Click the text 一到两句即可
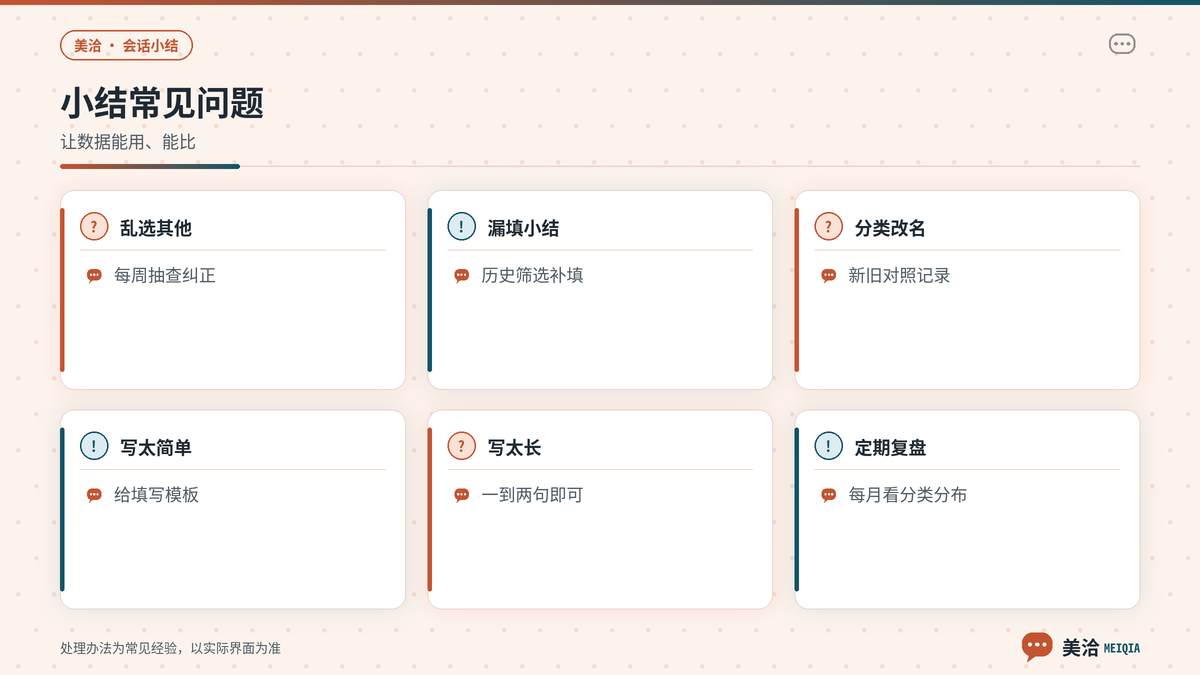 point(532,495)
